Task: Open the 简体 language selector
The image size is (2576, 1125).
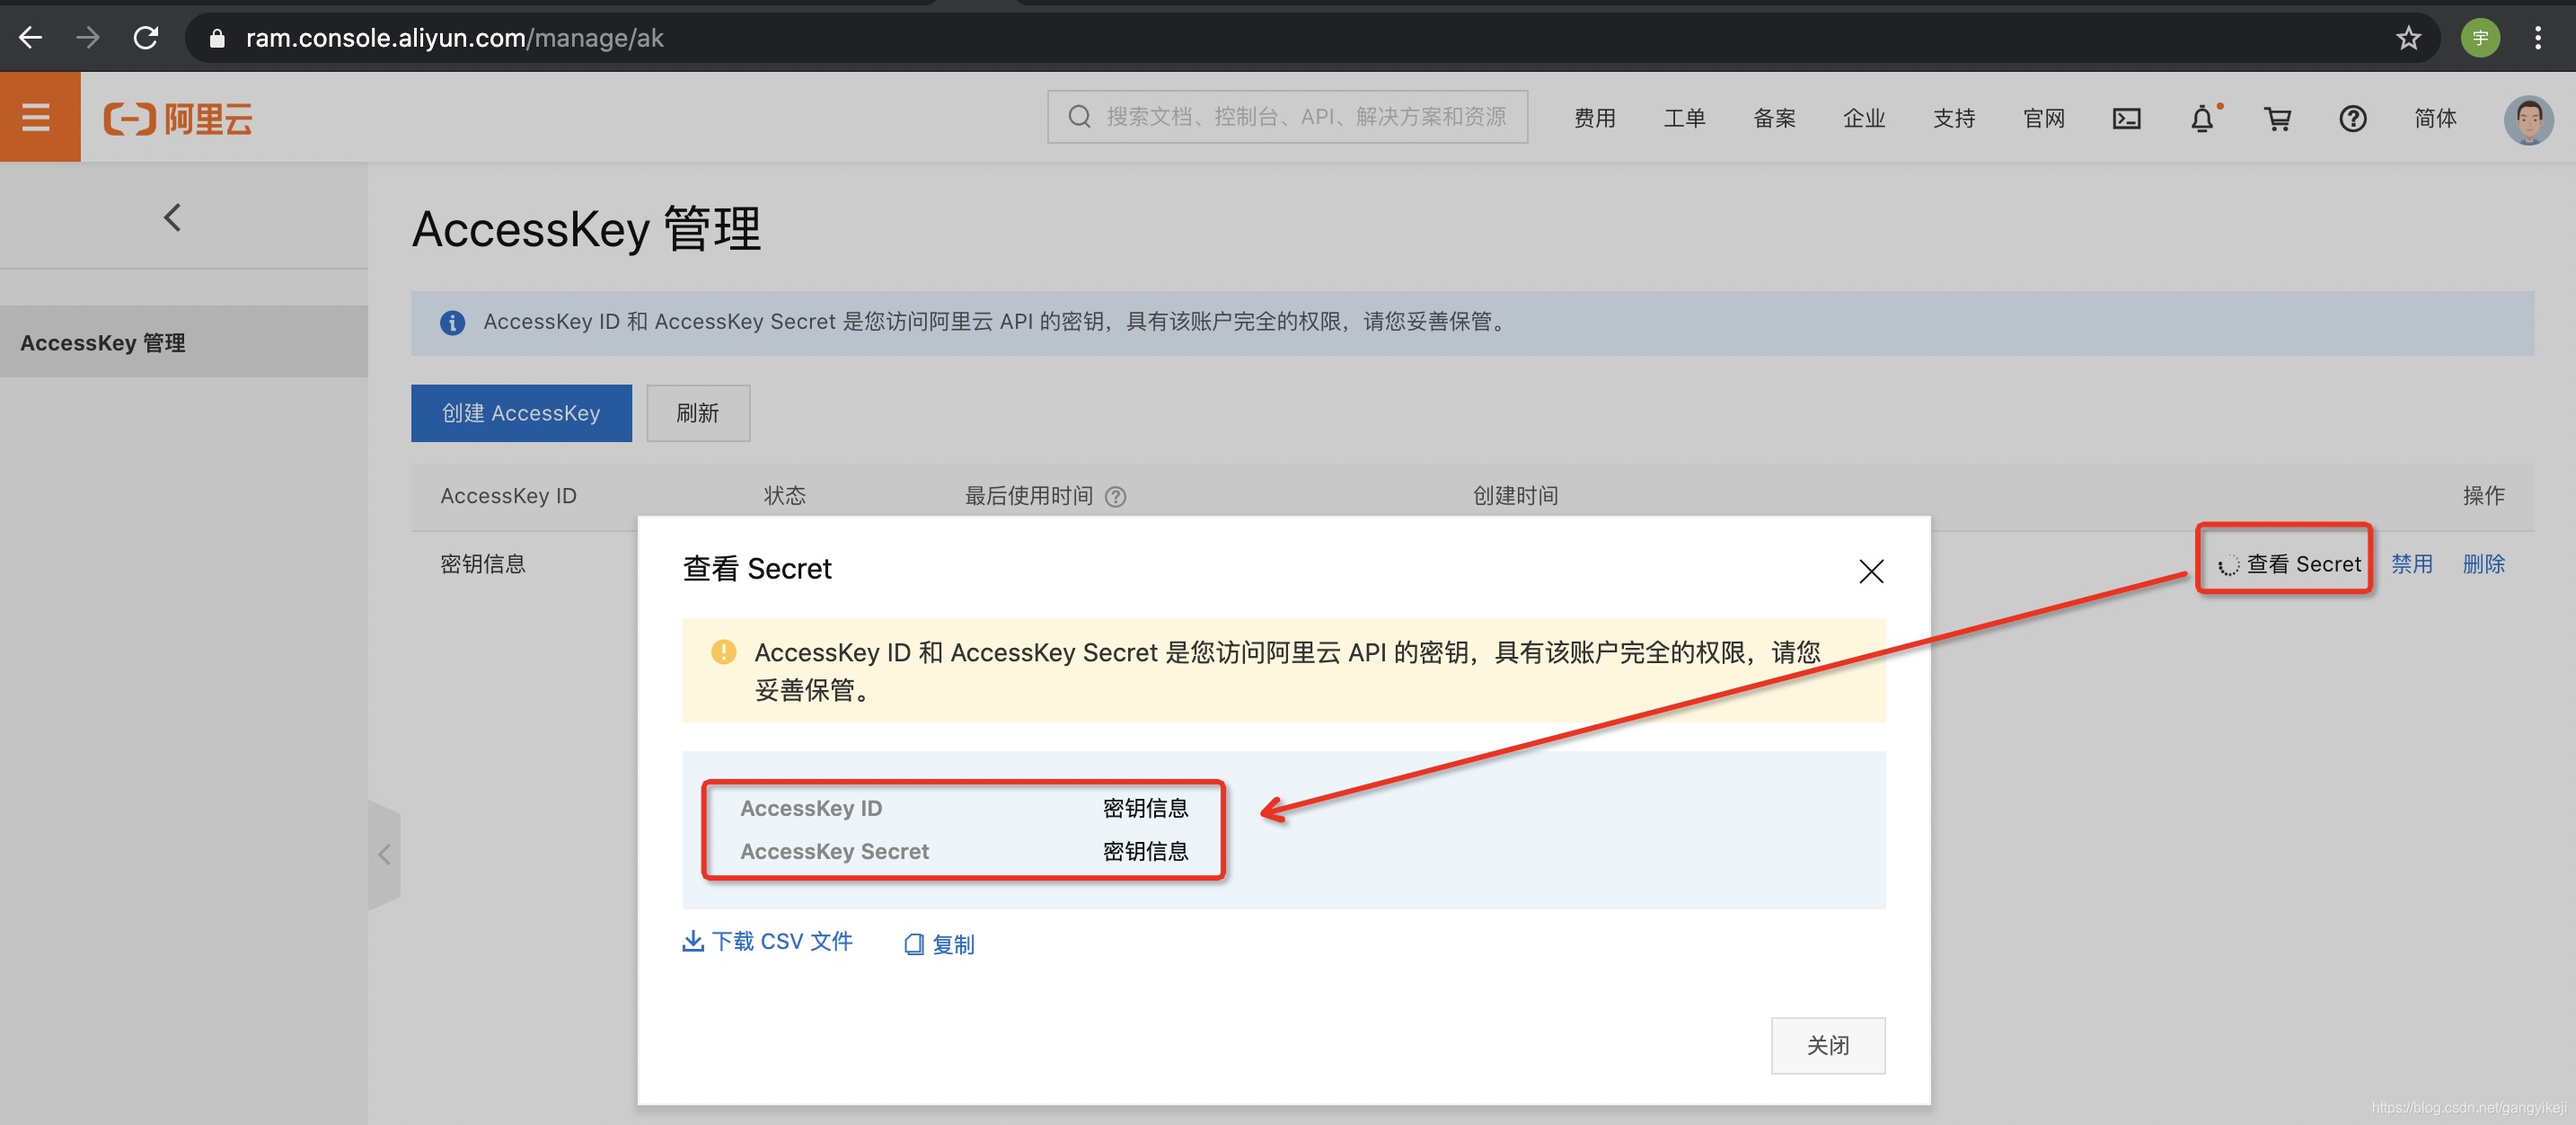Action: pyautogui.click(x=2434, y=119)
